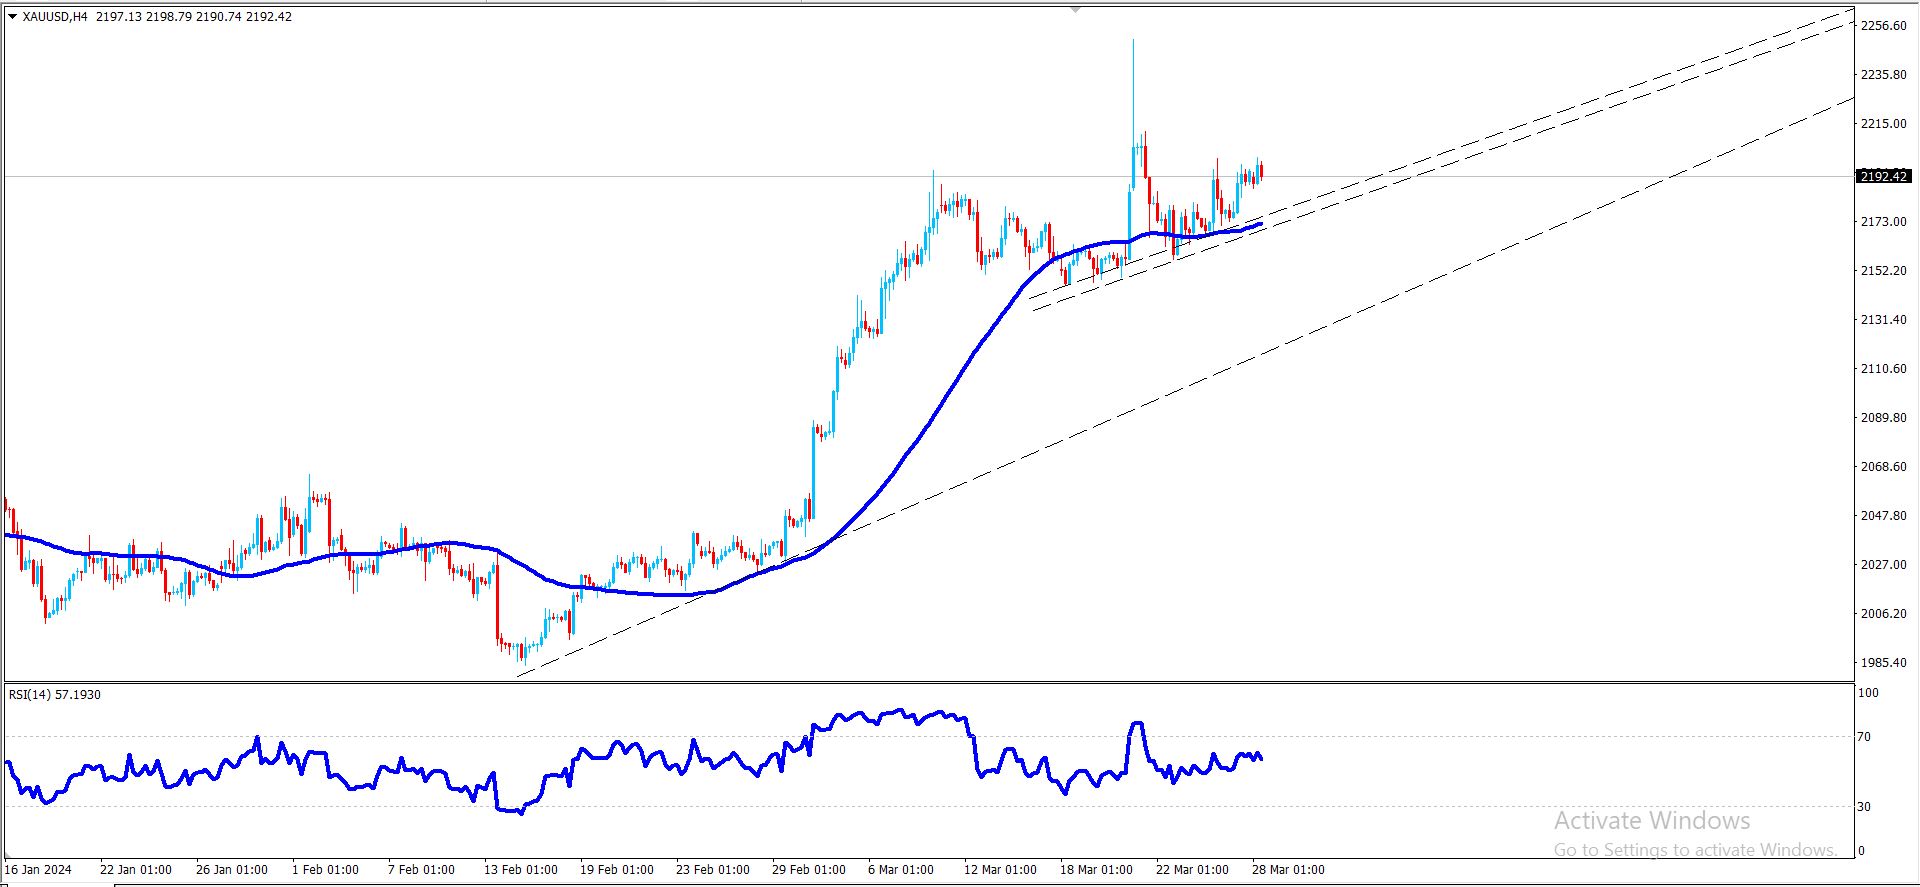Click the 2110.60 price scale label
1920x887 pixels.
point(1883,369)
